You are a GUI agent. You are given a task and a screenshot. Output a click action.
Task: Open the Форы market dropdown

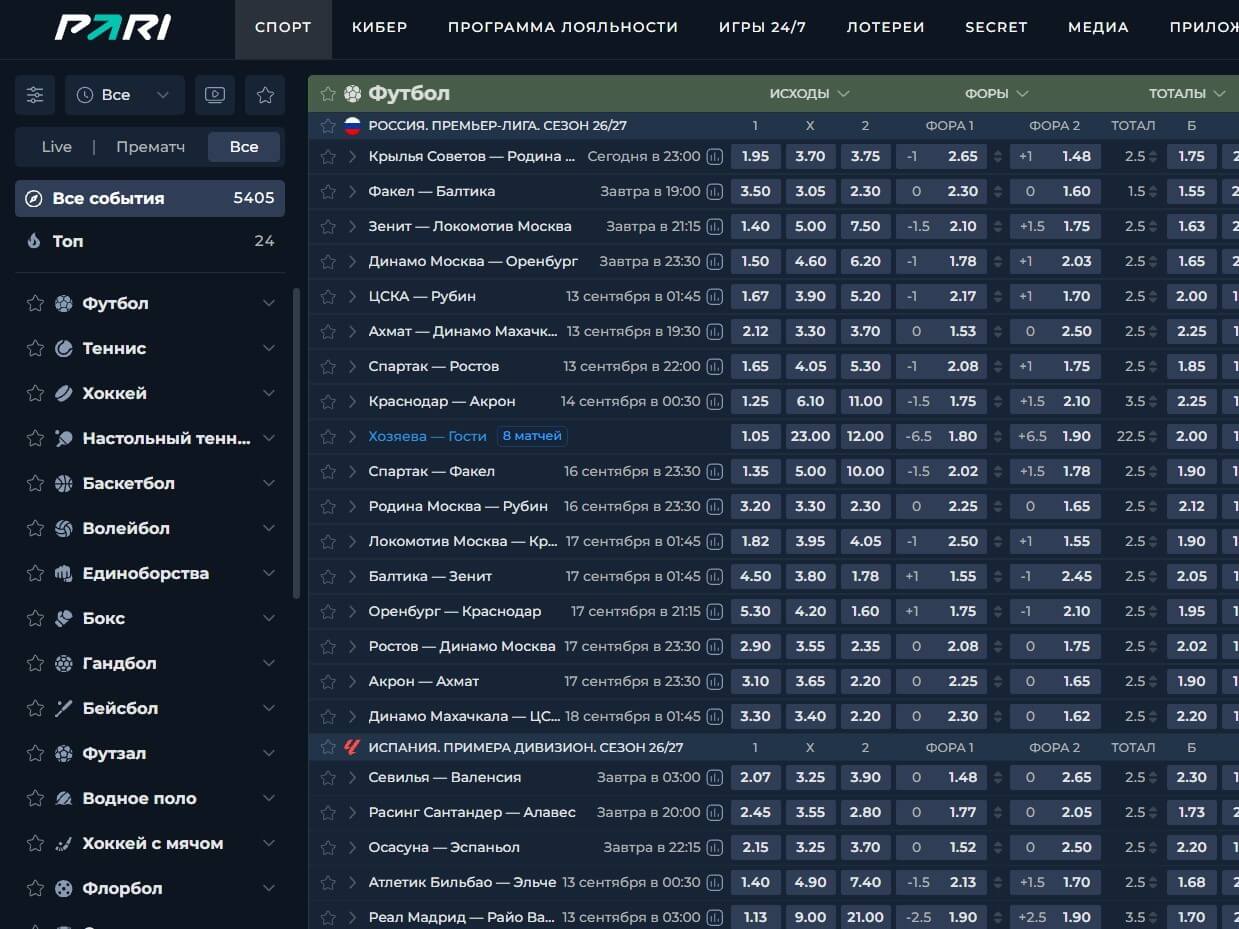pos(996,93)
